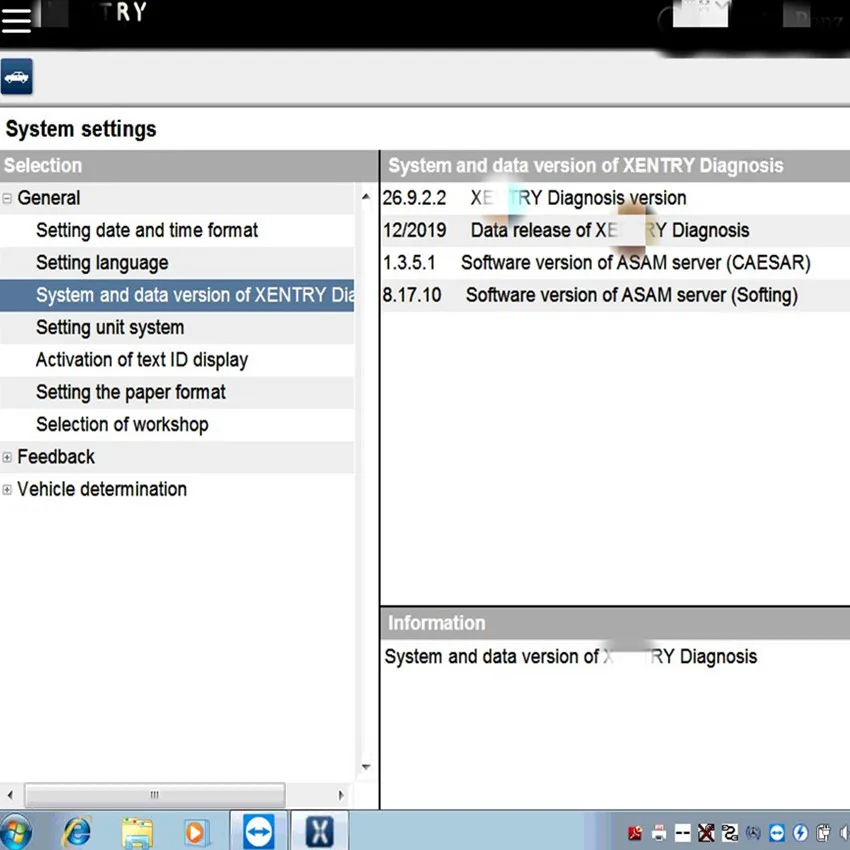Click the scroll right arrow
The image size is (850, 850).
(340, 795)
